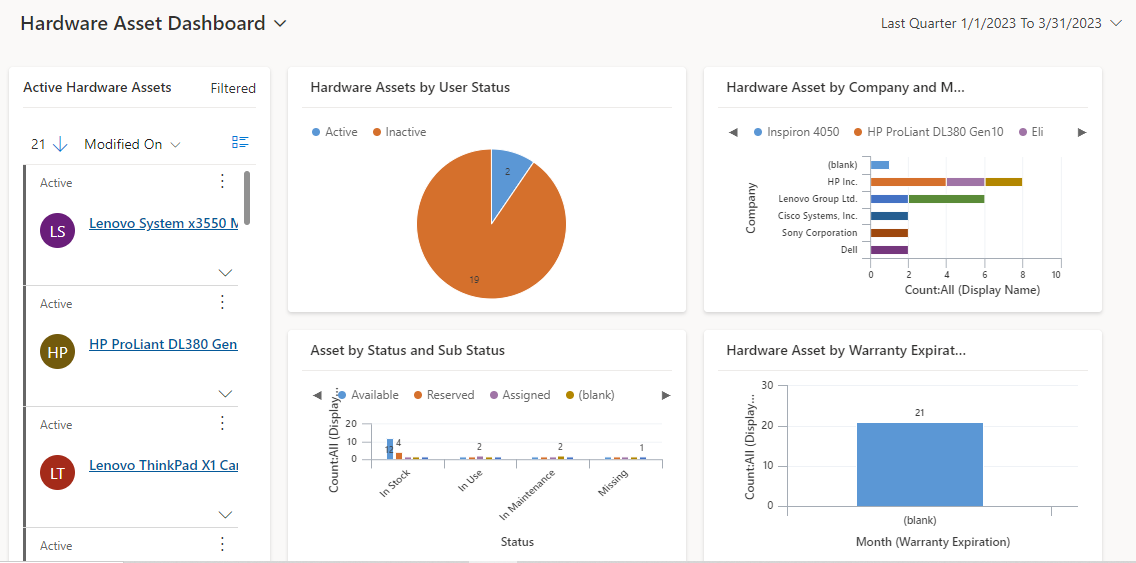Click the Hardware Assets by User Status title

[x=410, y=88]
